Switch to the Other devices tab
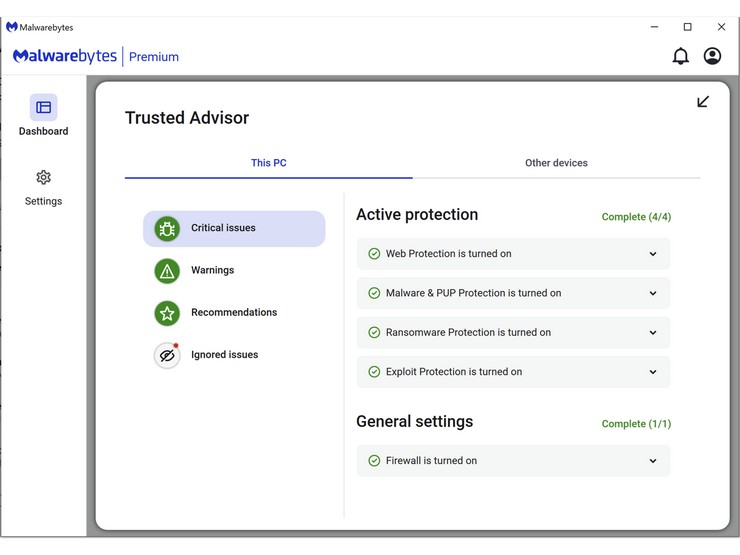740x555 pixels. pos(556,163)
